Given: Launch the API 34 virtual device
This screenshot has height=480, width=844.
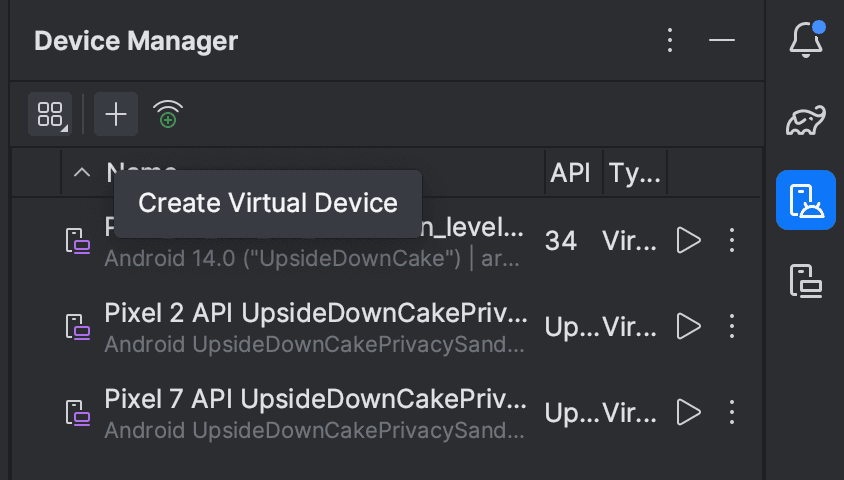Looking at the screenshot, I should pos(688,240).
